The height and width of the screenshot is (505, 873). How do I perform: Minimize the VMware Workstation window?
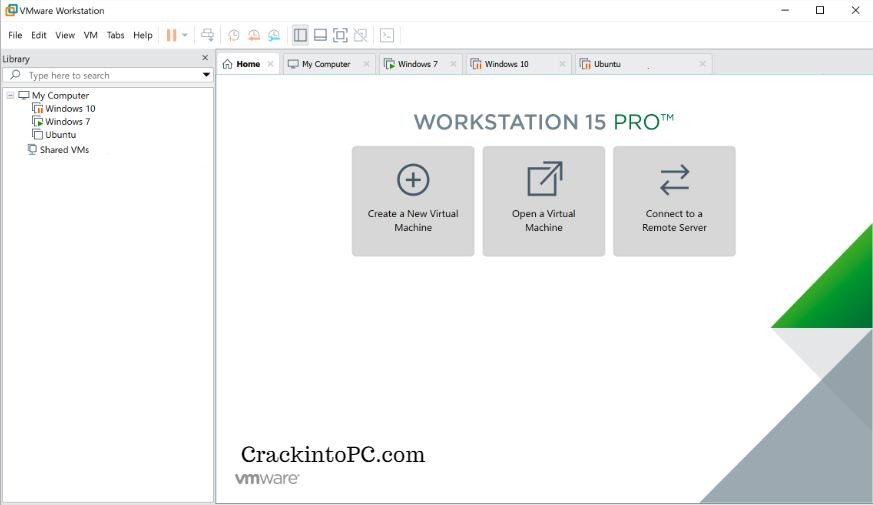pyautogui.click(x=785, y=10)
